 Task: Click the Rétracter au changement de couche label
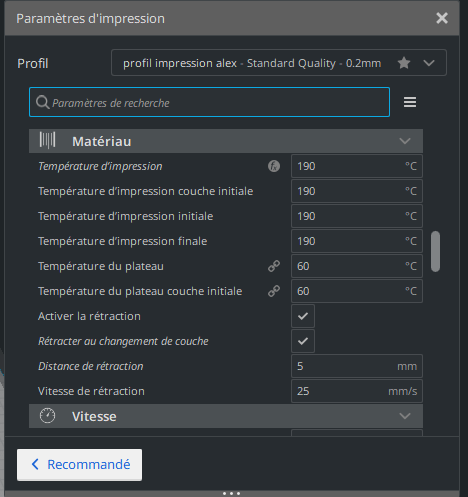point(123,341)
